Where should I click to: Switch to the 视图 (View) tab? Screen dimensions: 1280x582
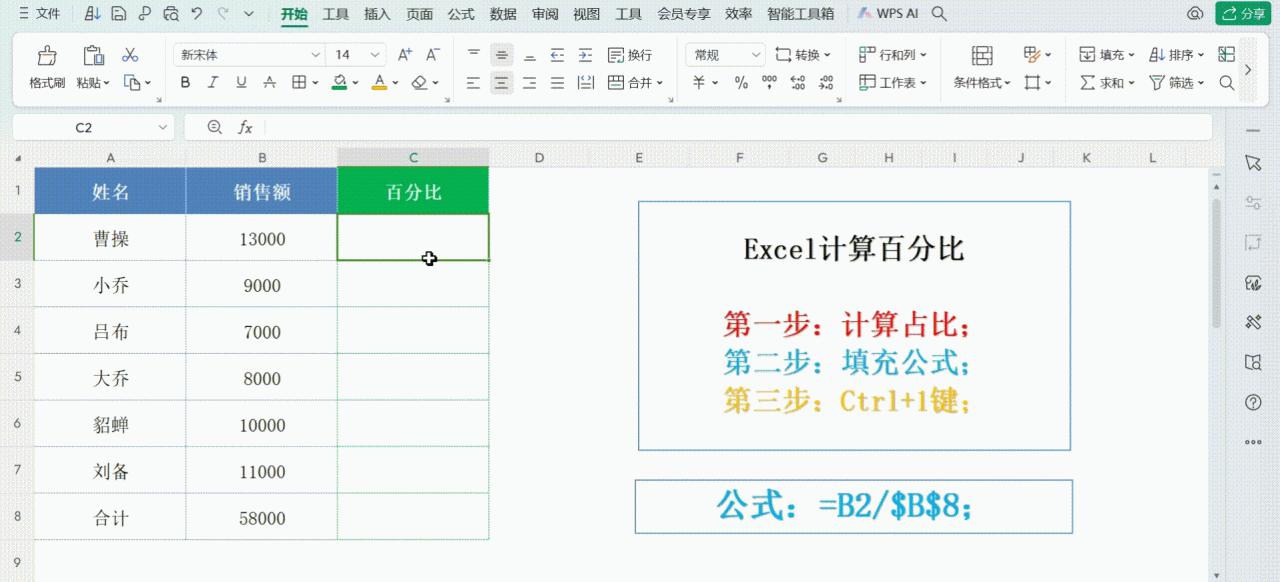click(587, 14)
